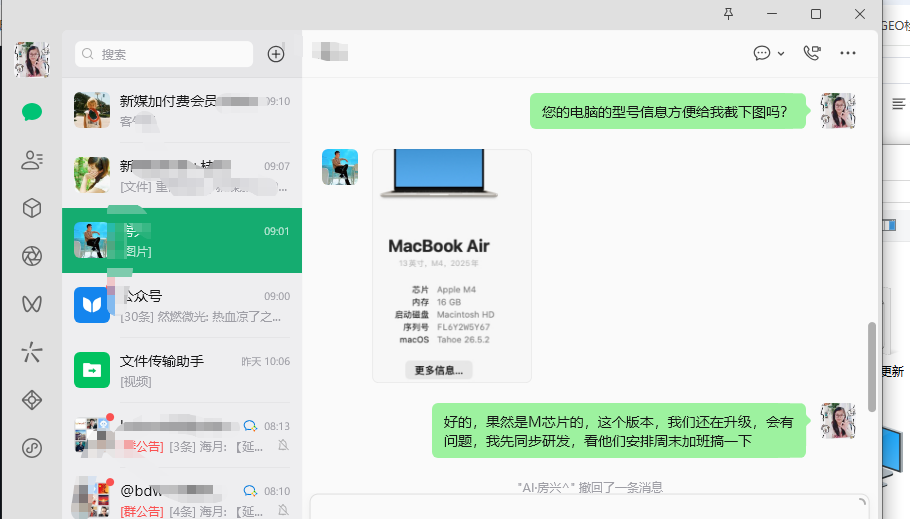Screen dimensions: 910x519
Task: Open the Channels butterfly icon
Action: (x=32, y=304)
